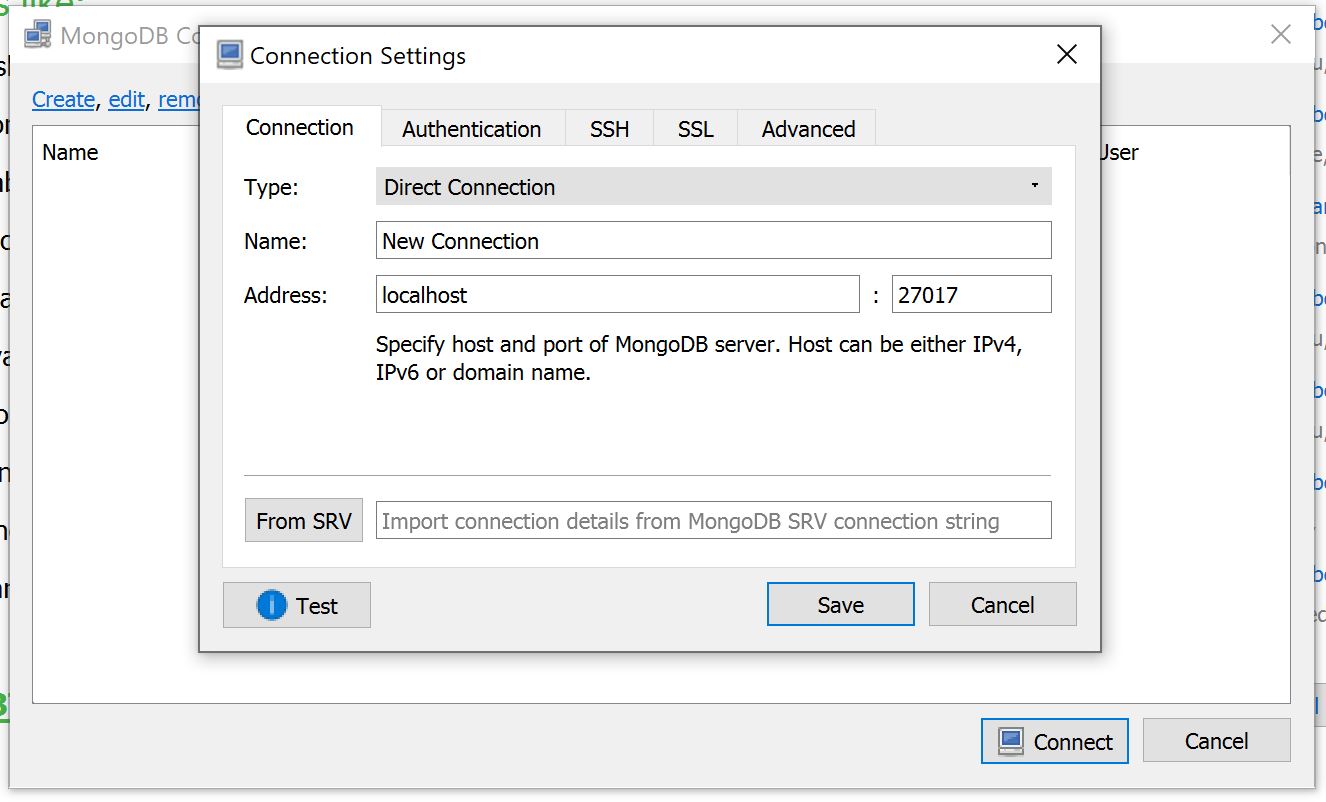
Task: Cancel the Connection Settings dialog
Action: [1003, 605]
